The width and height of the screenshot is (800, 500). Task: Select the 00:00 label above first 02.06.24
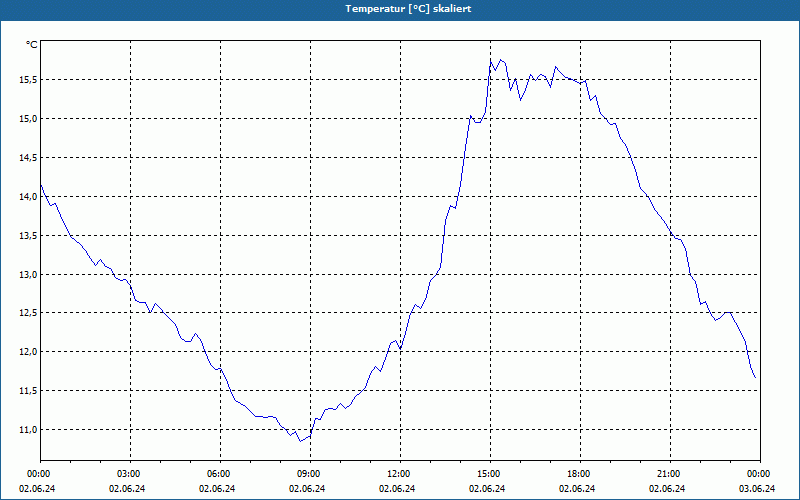click(x=41, y=474)
